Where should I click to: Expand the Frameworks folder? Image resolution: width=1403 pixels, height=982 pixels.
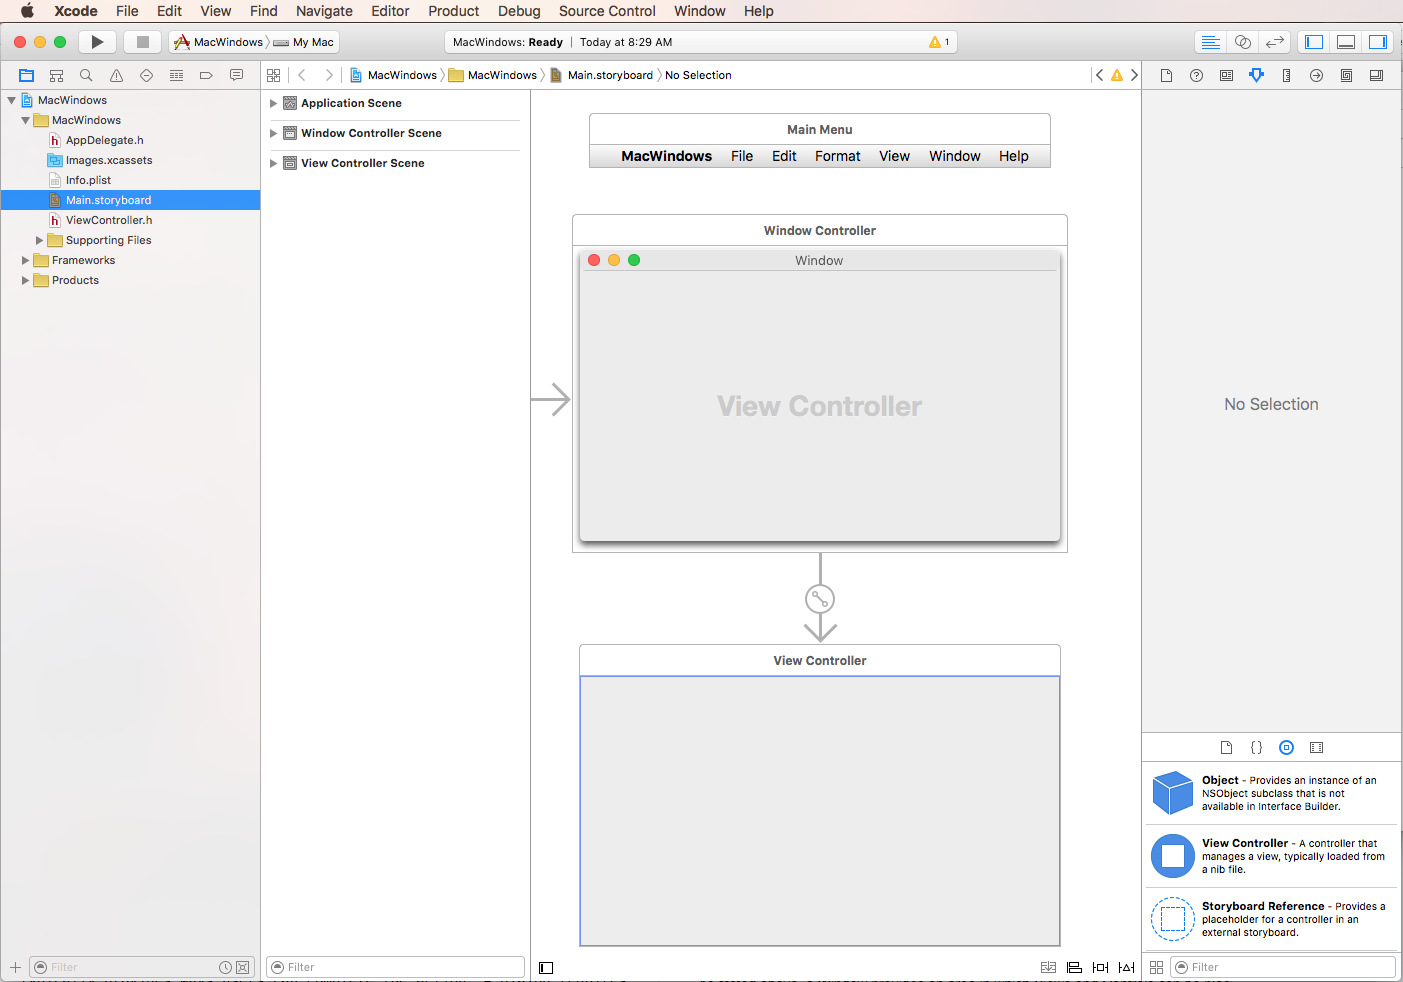pos(26,260)
